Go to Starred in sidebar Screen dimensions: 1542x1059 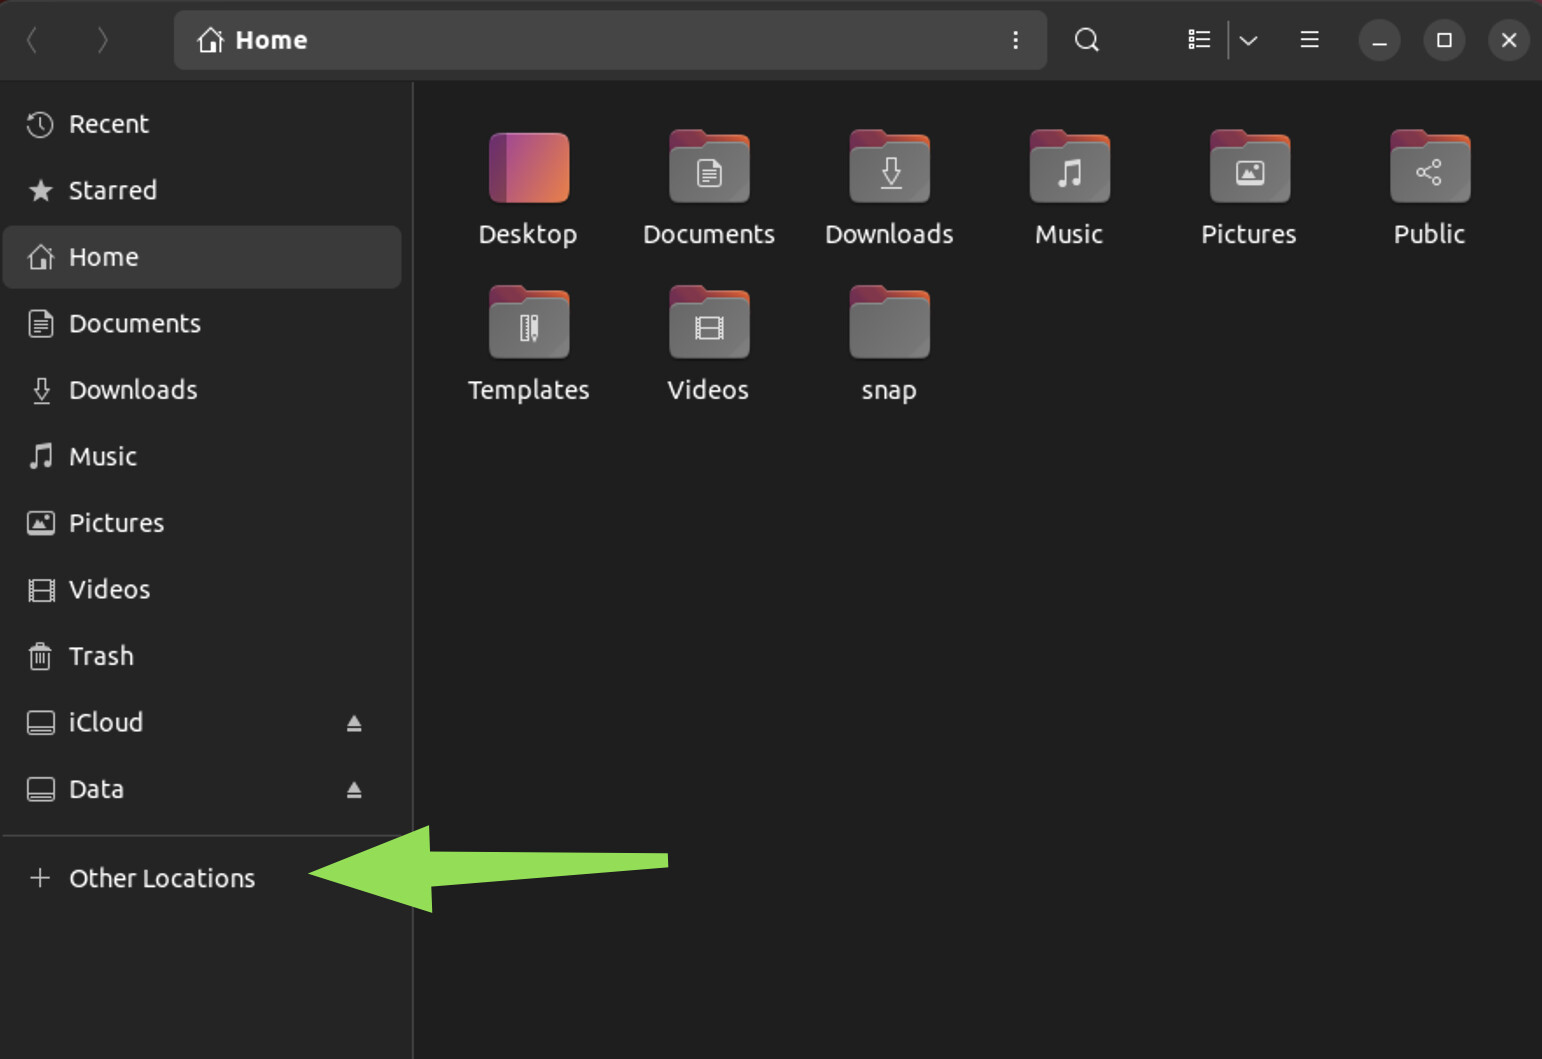[x=112, y=190]
